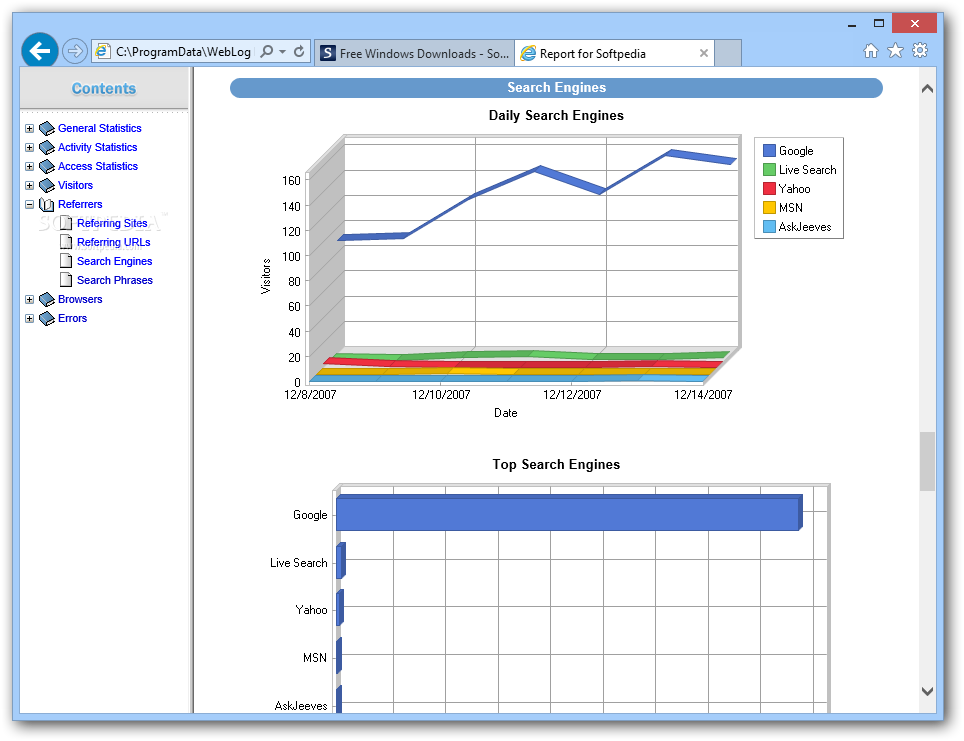Click the scrollbar up arrow
The height and width of the screenshot is (741, 964).
(927, 89)
